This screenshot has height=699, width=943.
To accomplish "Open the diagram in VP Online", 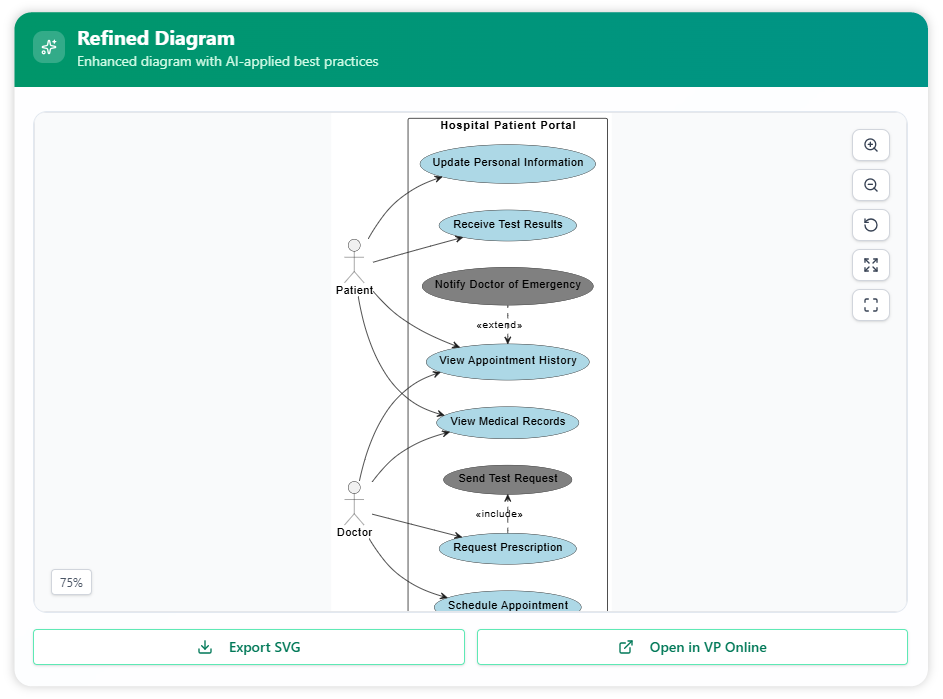I will pyautogui.click(x=692, y=647).
